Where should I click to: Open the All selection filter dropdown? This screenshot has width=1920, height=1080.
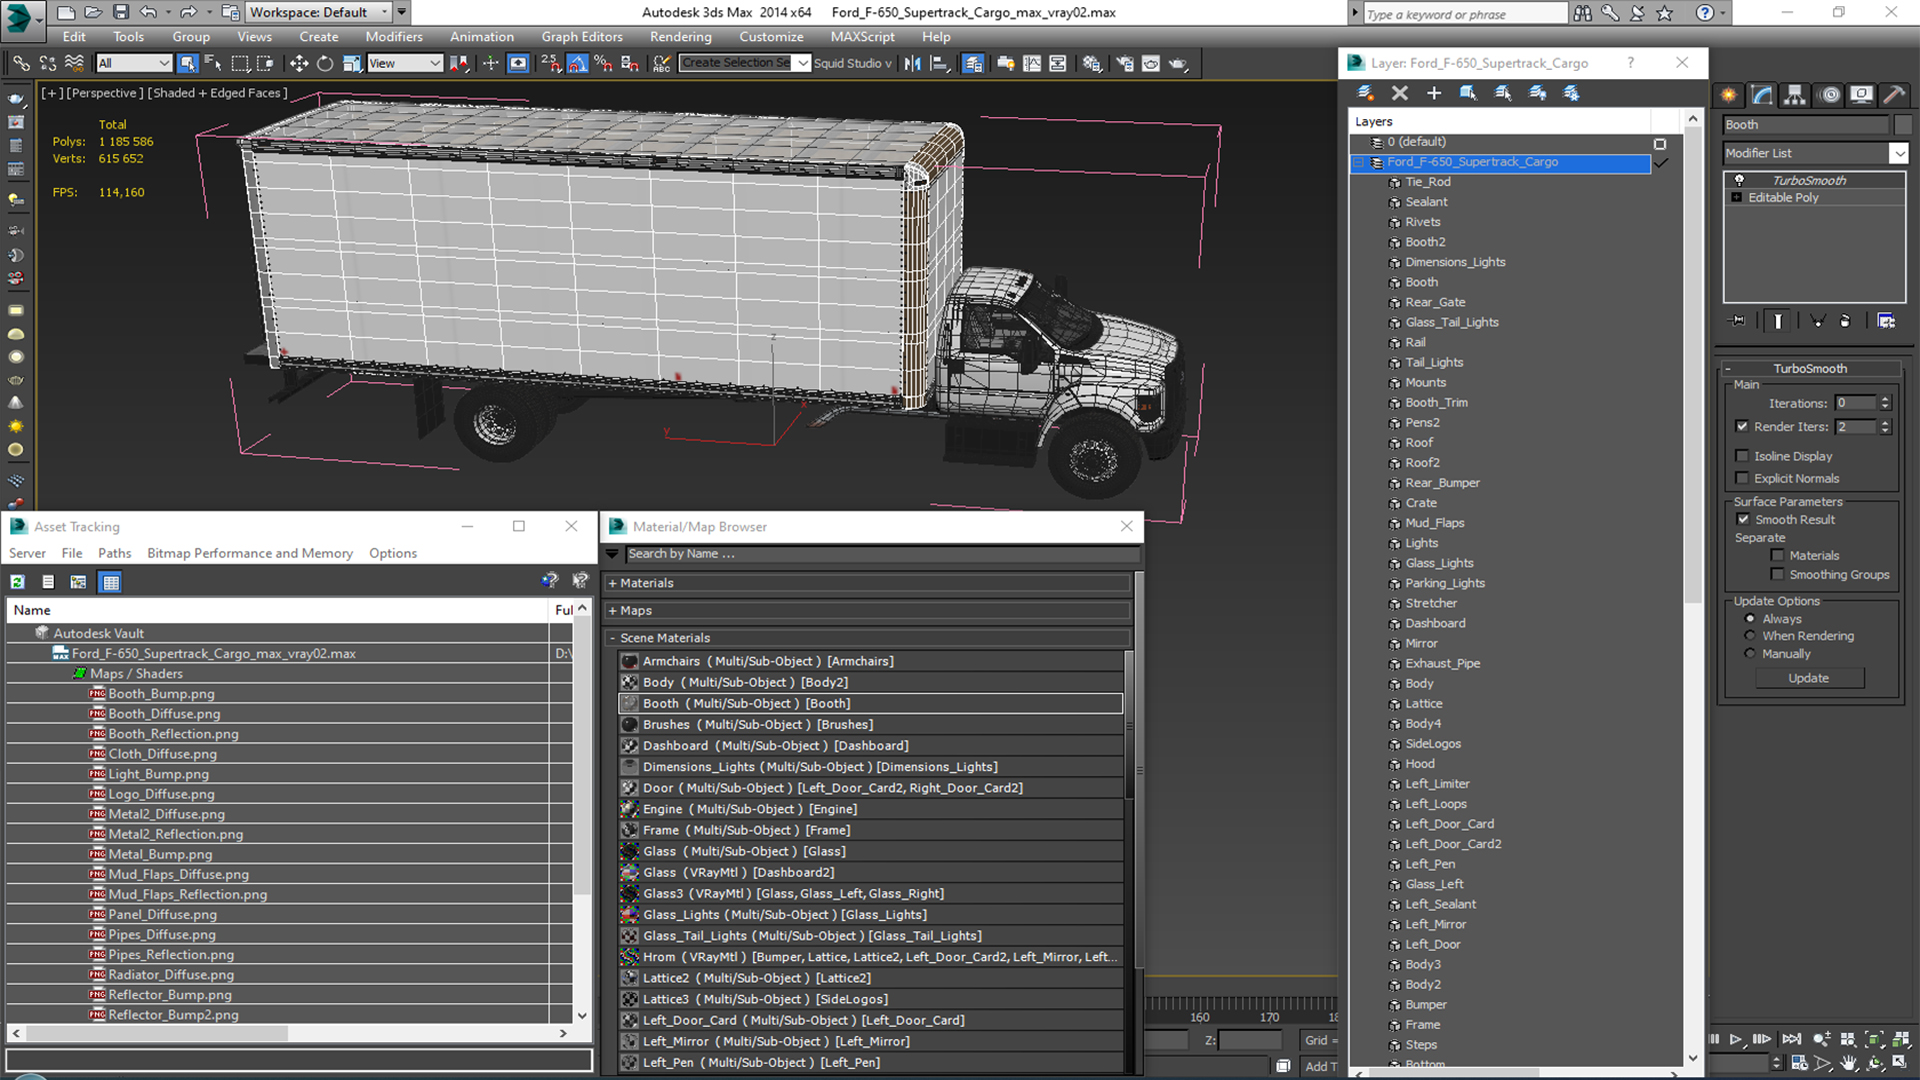click(x=134, y=63)
